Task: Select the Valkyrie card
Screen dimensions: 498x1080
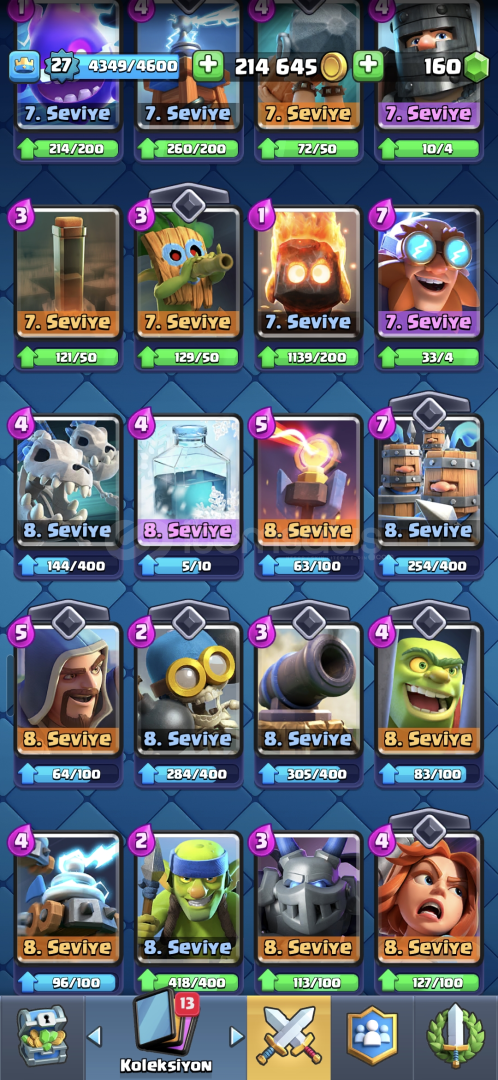Action: coord(428,897)
